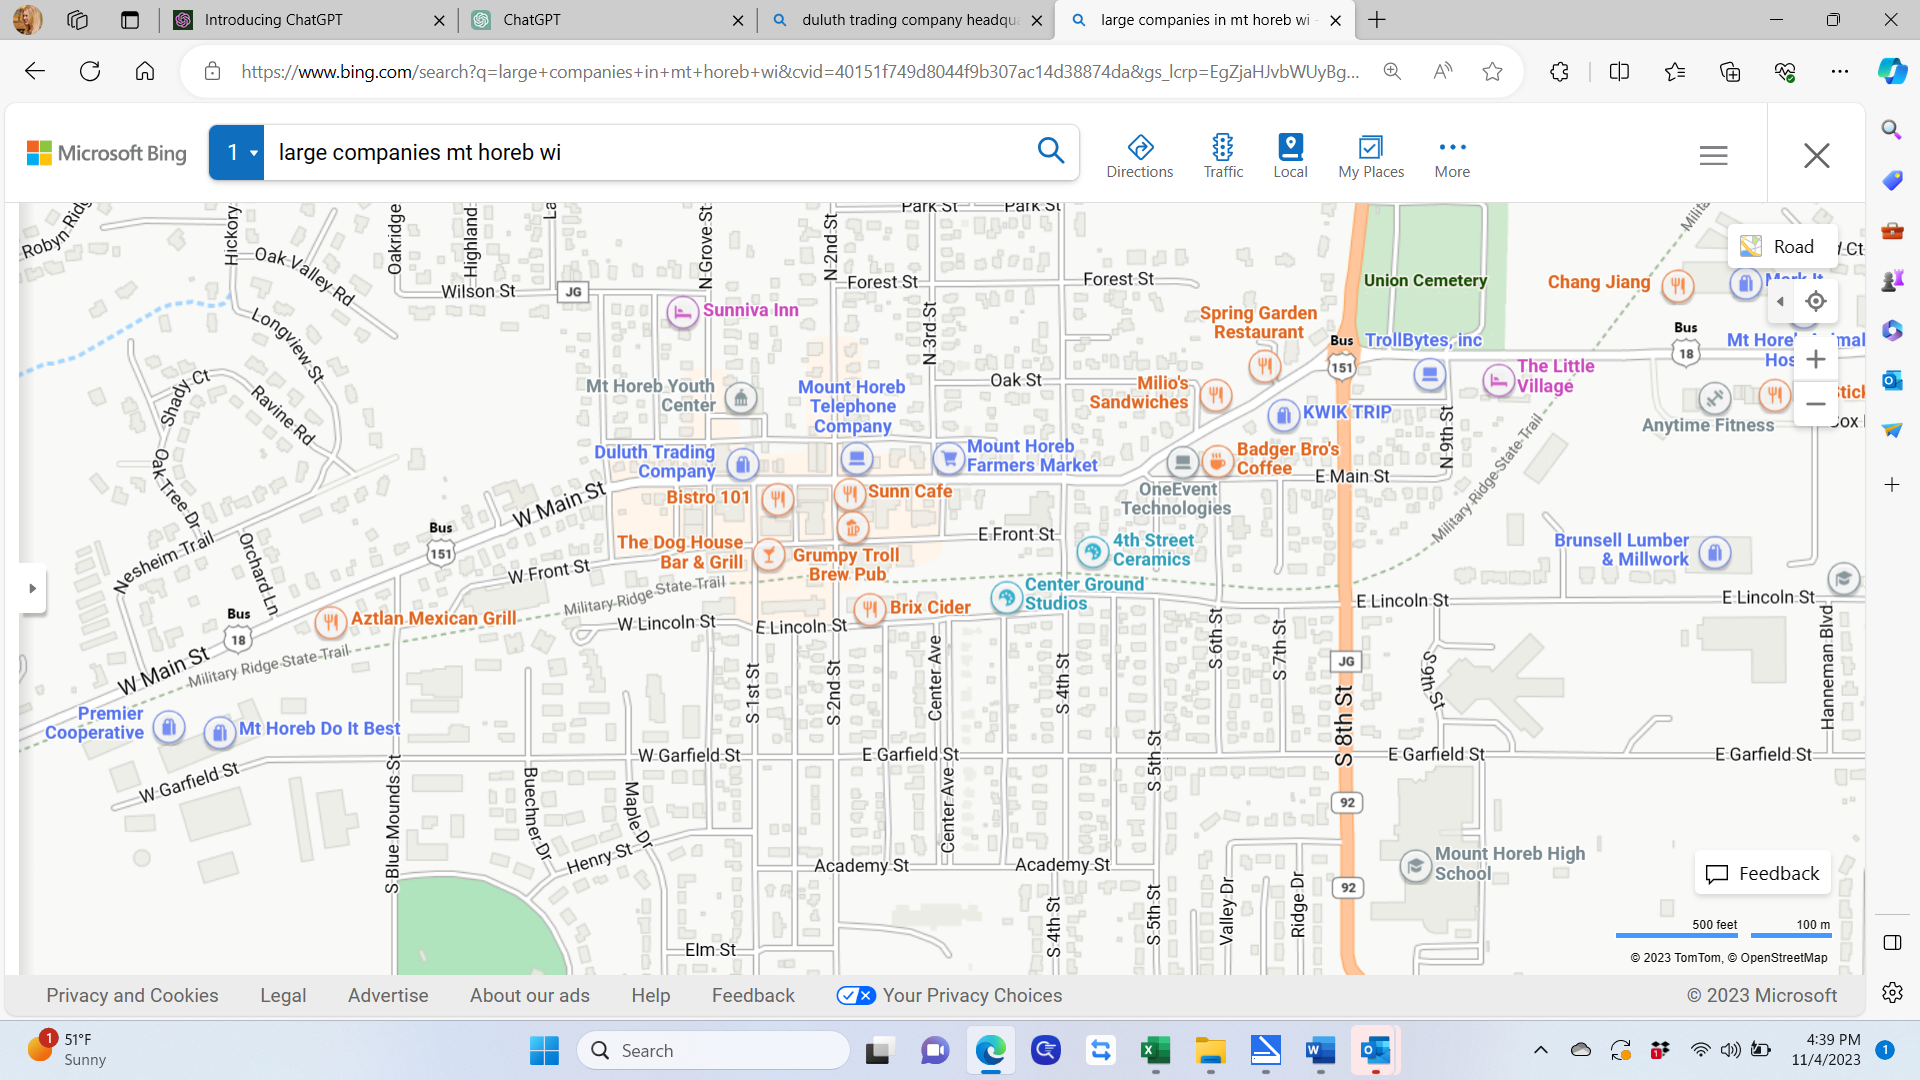Send map Feedback

[x=1763, y=873]
